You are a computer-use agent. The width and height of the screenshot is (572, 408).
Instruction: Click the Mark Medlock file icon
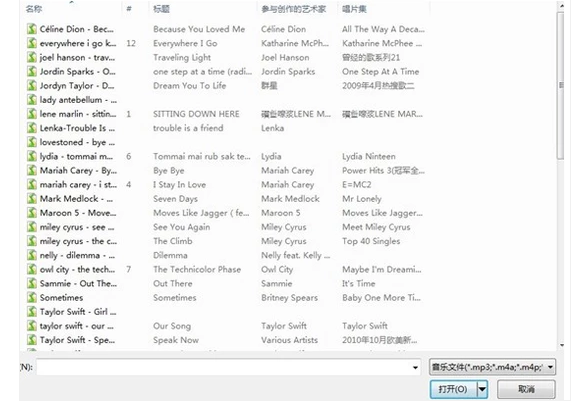tap(32, 199)
